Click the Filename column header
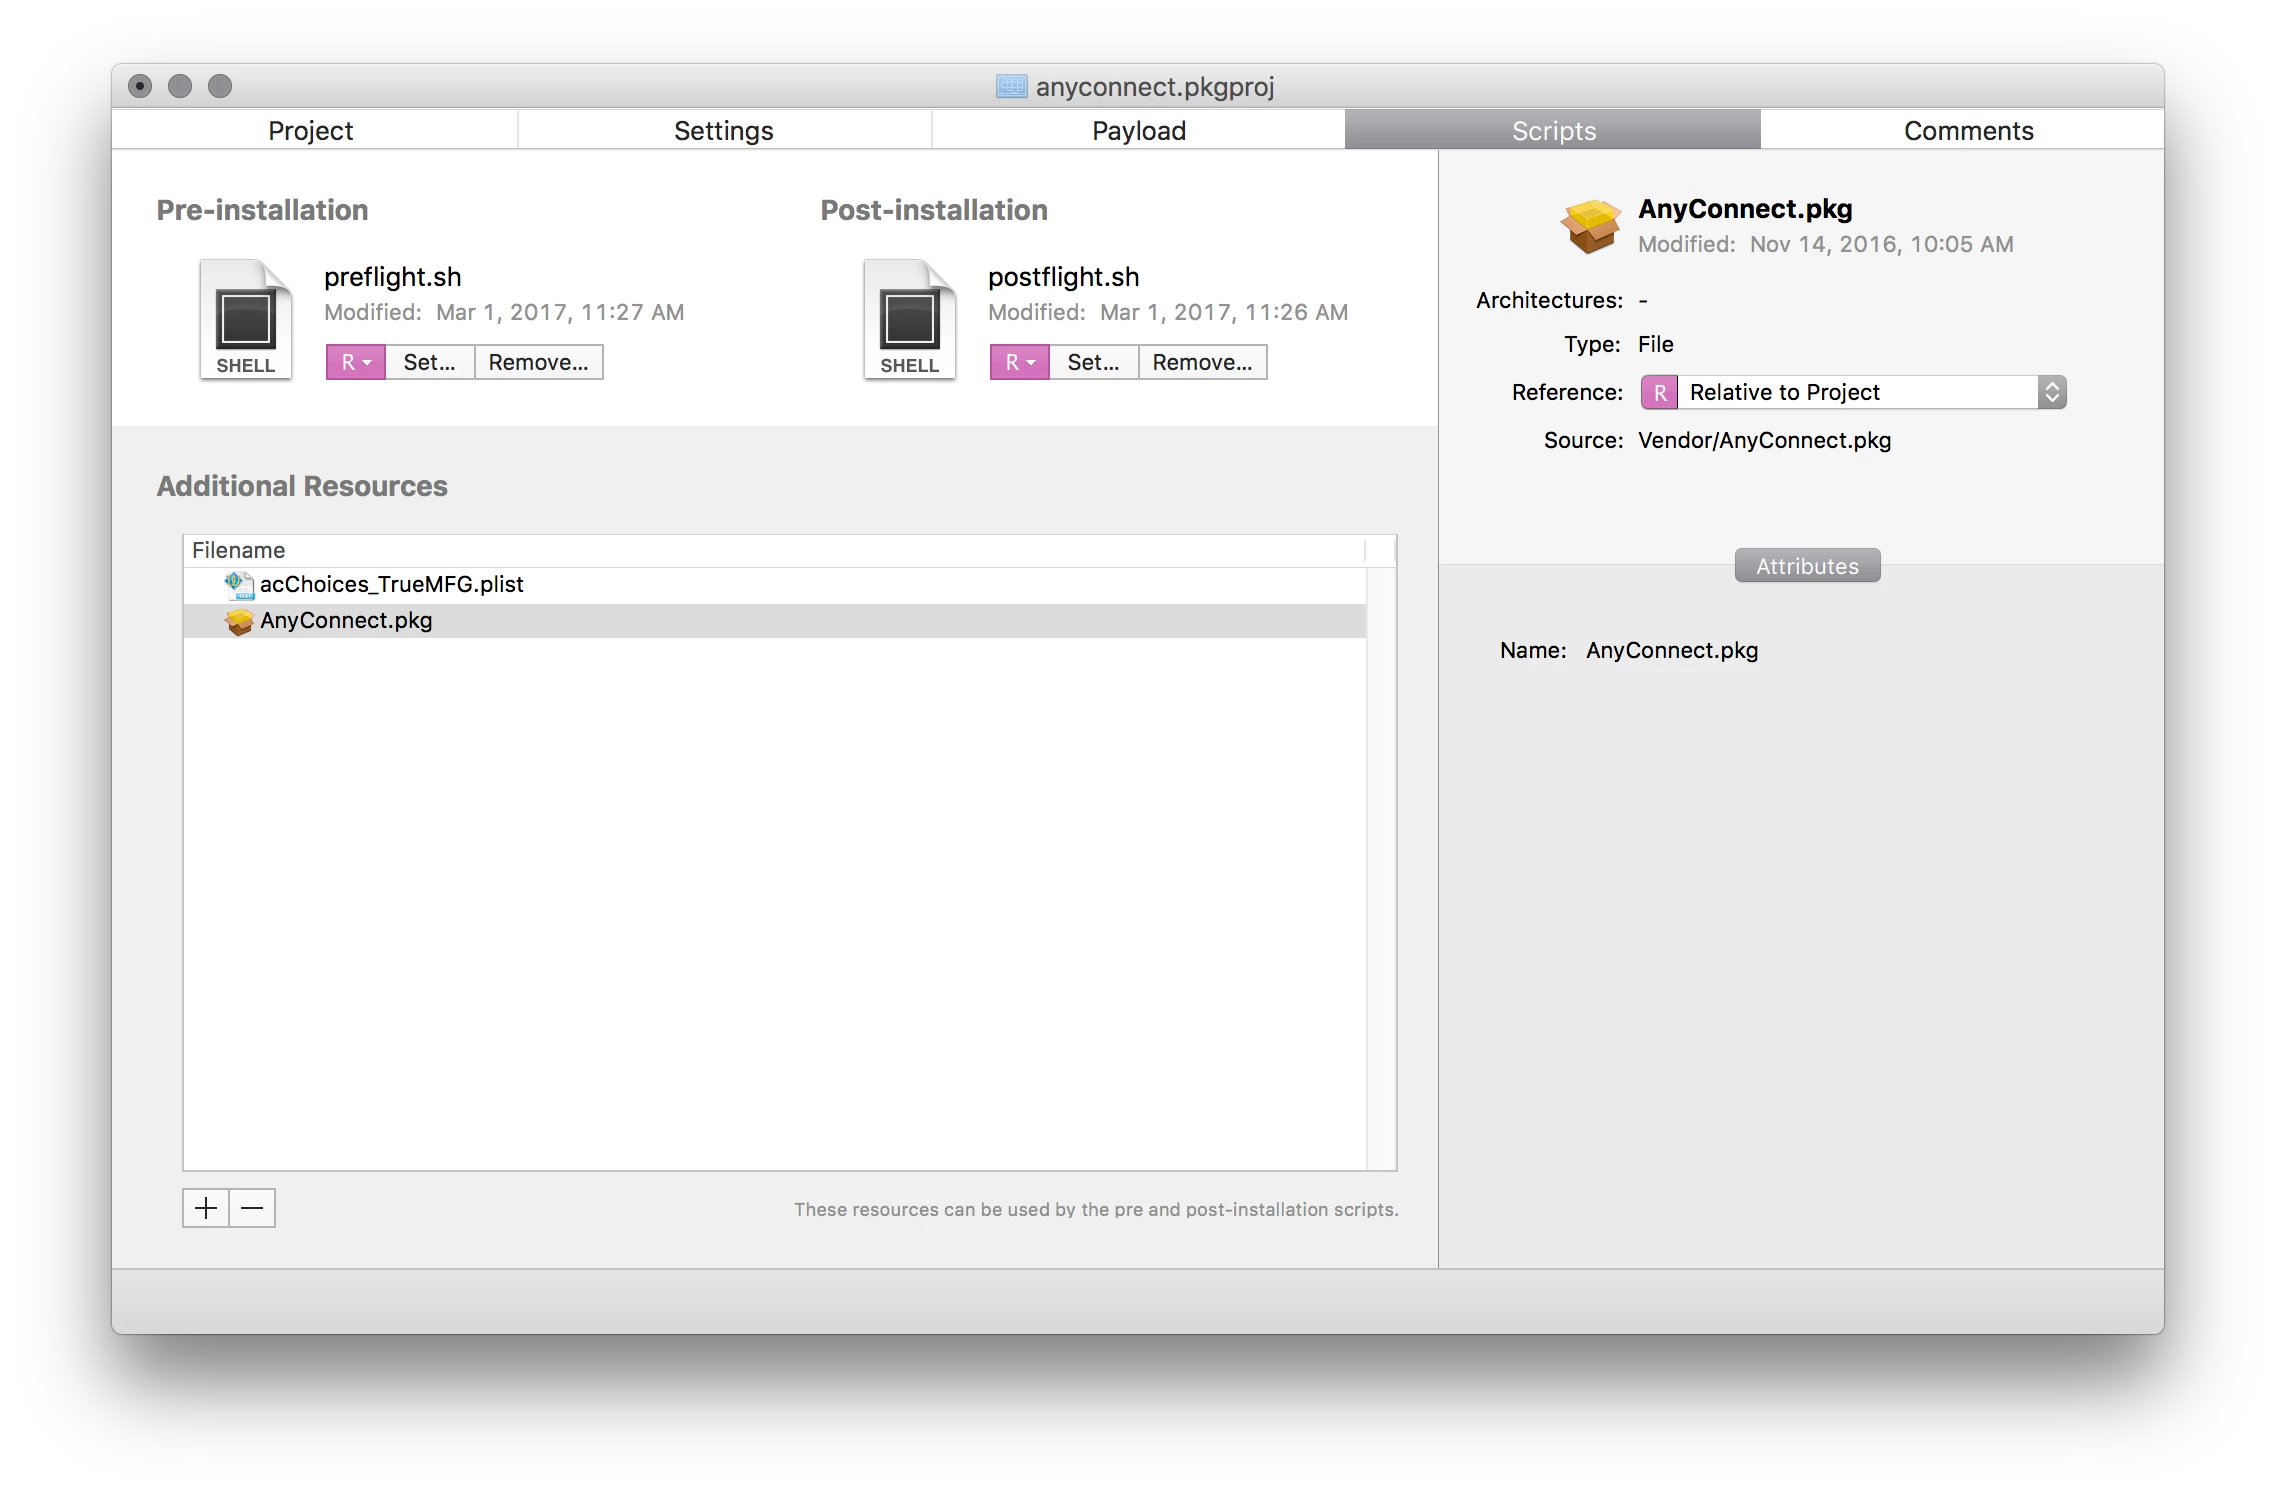 point(238,550)
